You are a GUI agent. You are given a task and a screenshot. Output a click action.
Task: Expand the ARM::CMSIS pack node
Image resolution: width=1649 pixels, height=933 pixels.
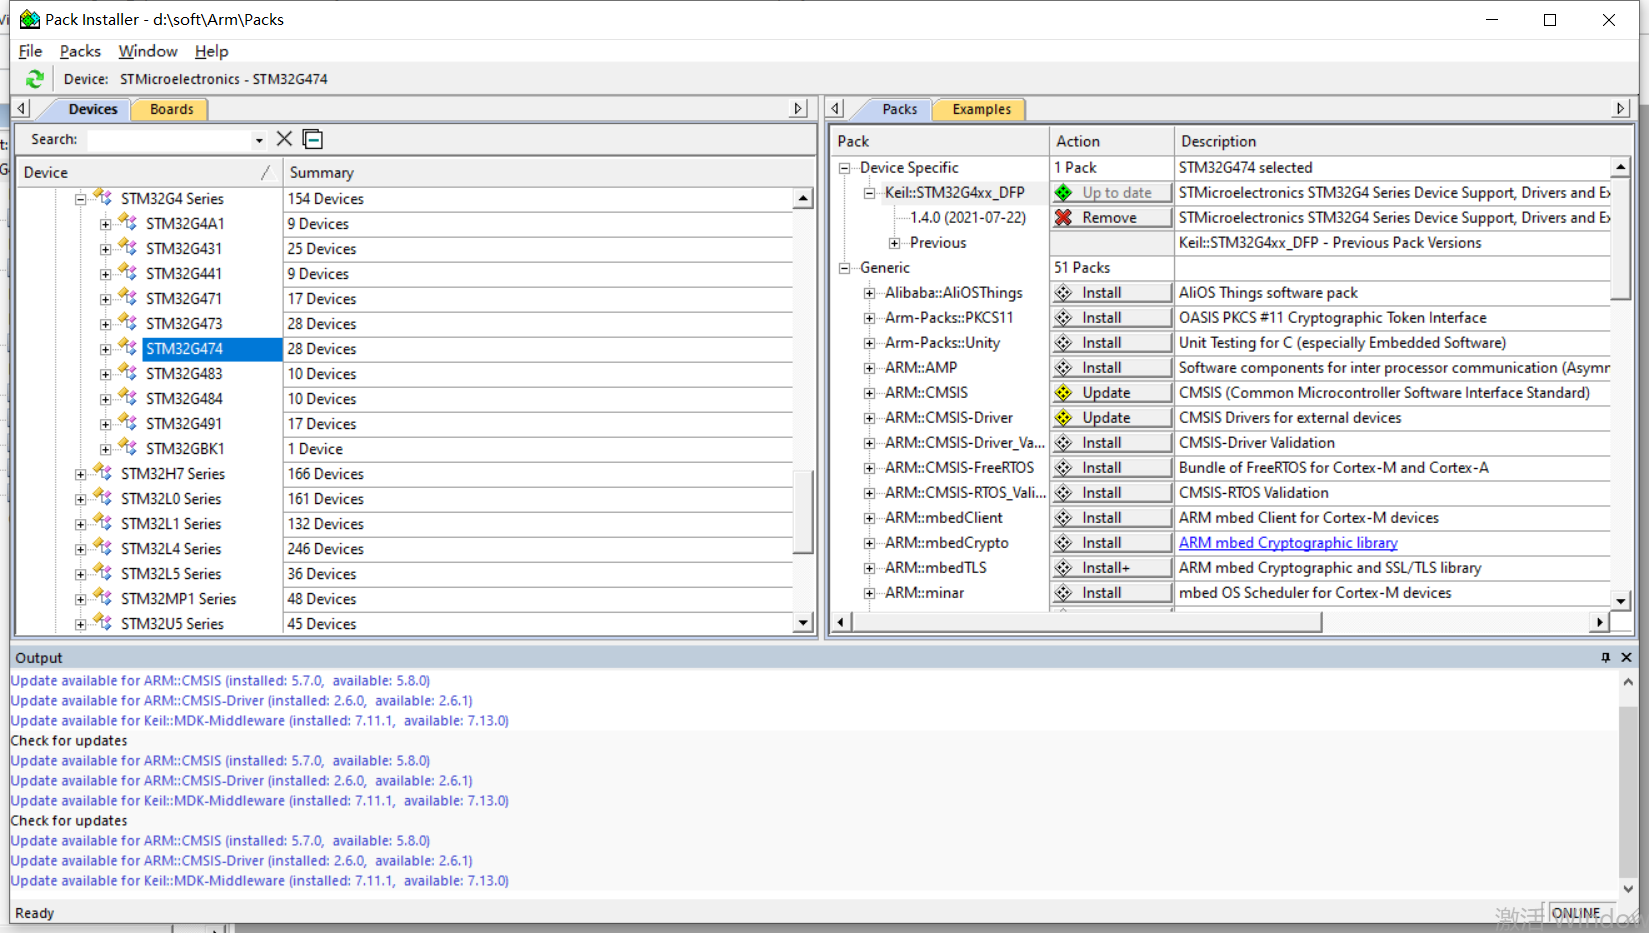tap(870, 393)
